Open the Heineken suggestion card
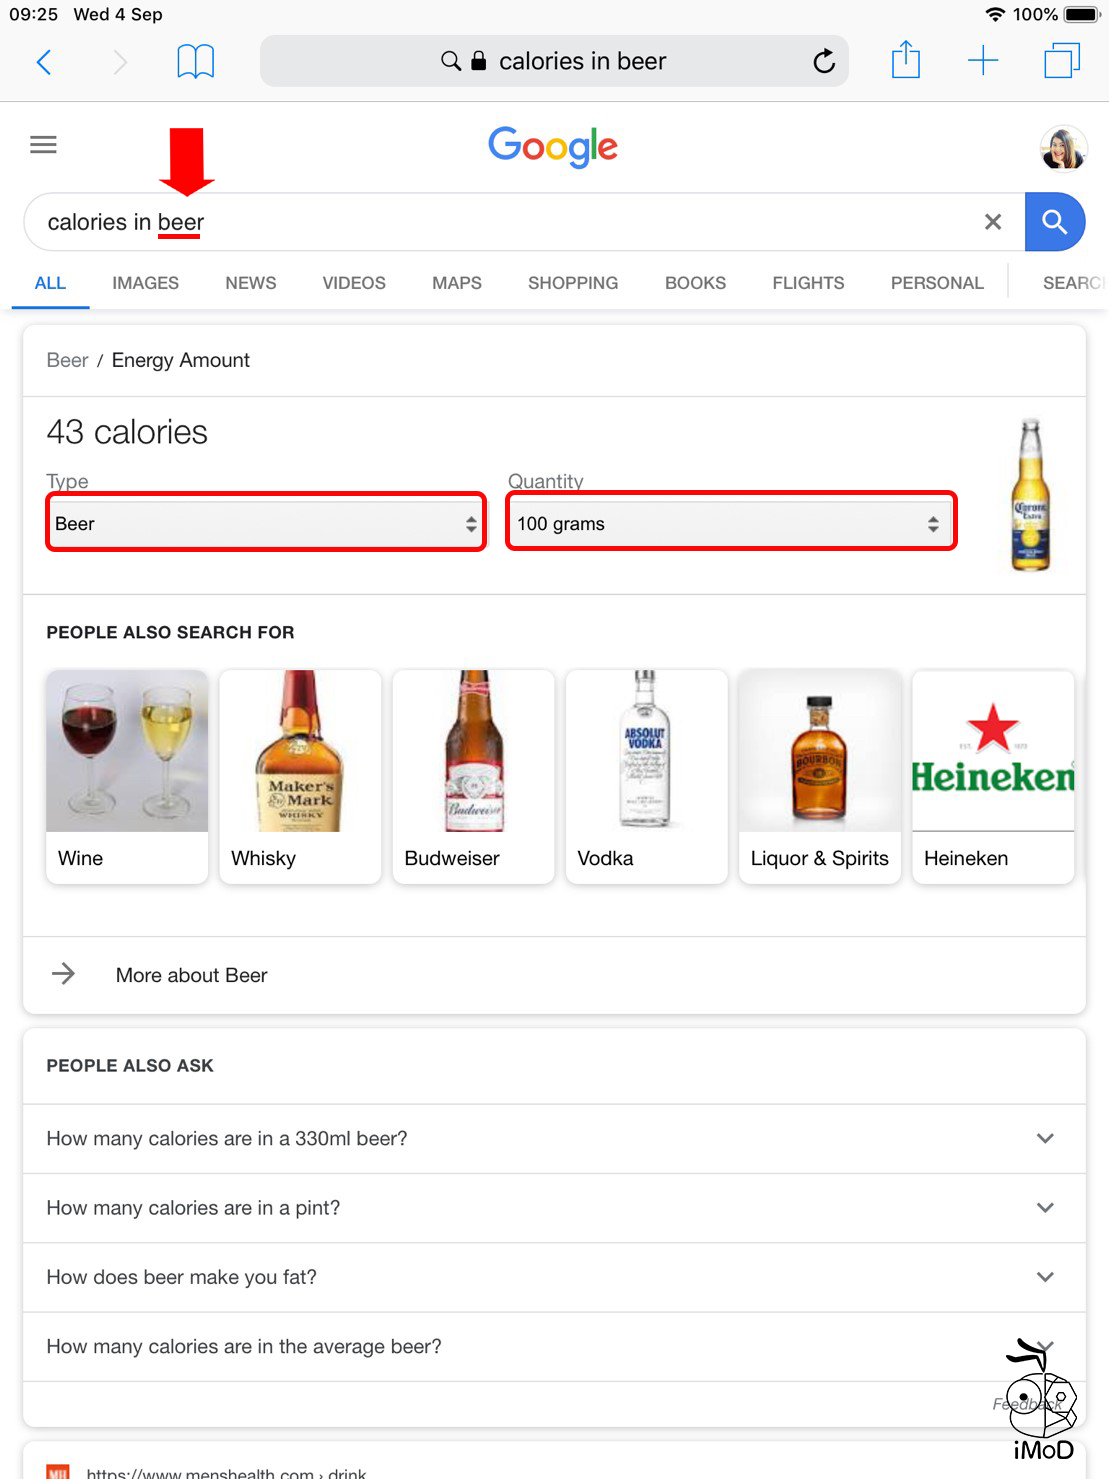This screenshot has height=1479, width=1109. tap(992, 777)
